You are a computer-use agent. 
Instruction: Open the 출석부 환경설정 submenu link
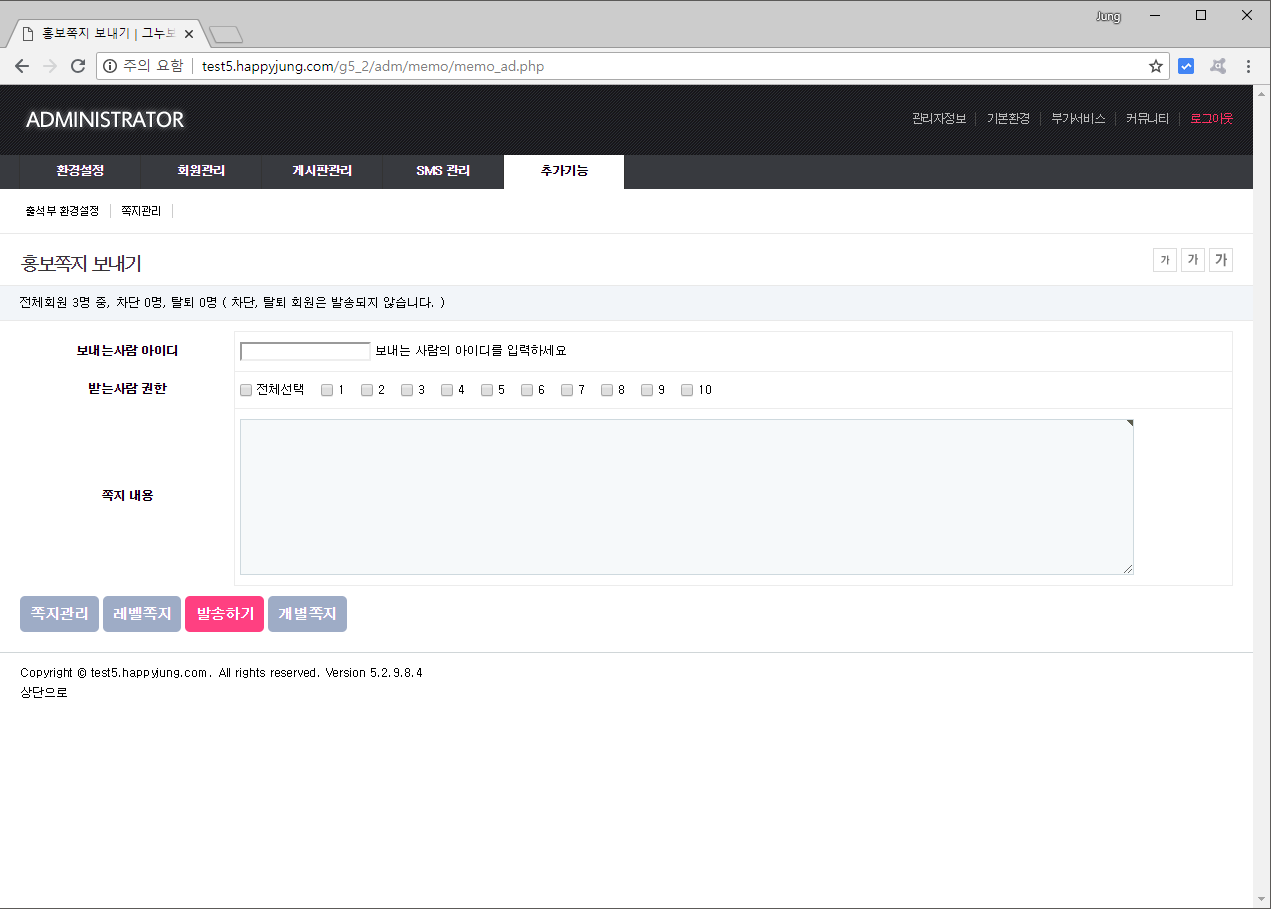coord(62,211)
